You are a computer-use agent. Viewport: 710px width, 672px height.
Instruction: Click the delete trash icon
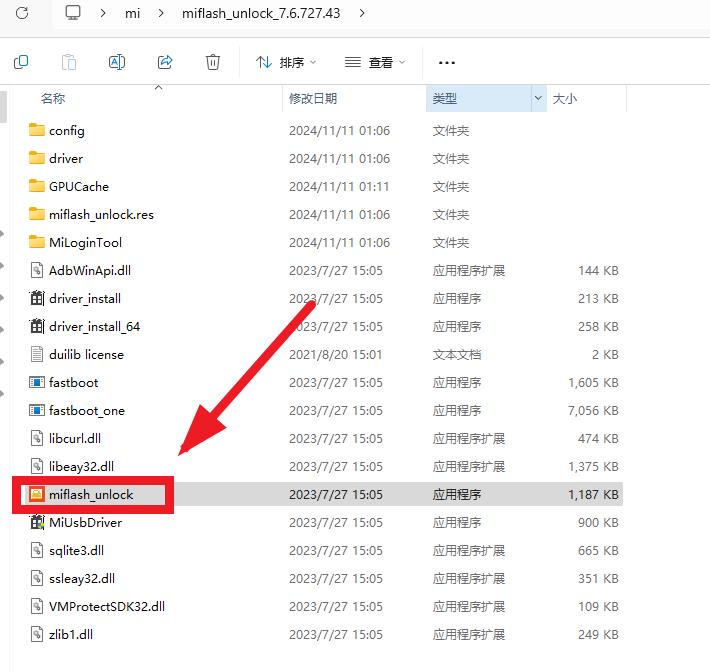[x=213, y=62]
